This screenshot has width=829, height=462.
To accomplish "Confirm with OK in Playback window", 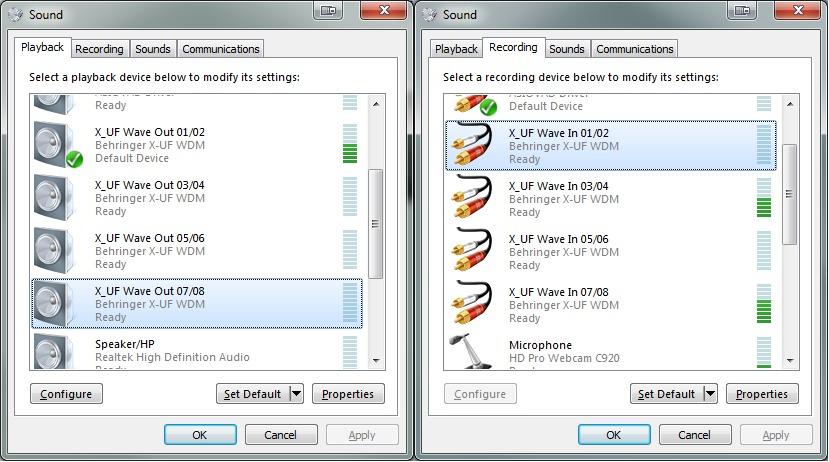I will pyautogui.click(x=200, y=435).
